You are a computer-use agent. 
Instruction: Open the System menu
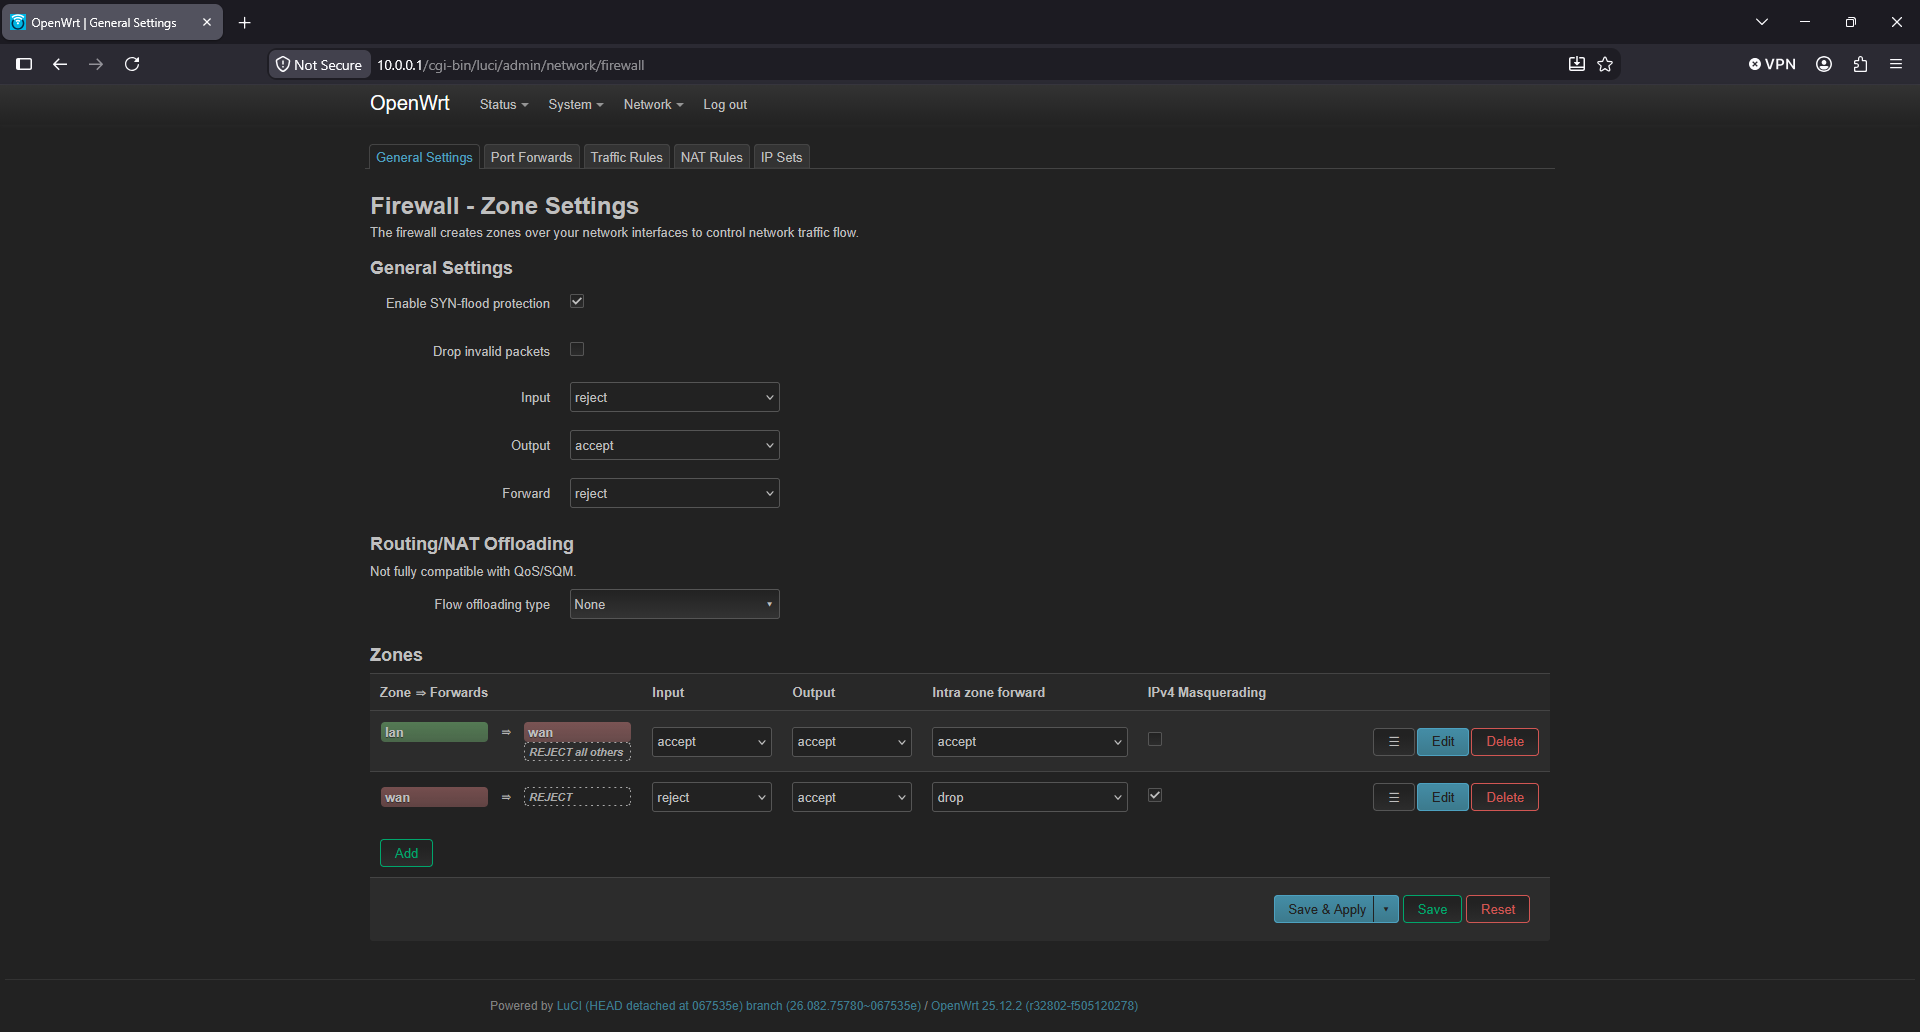pos(576,104)
